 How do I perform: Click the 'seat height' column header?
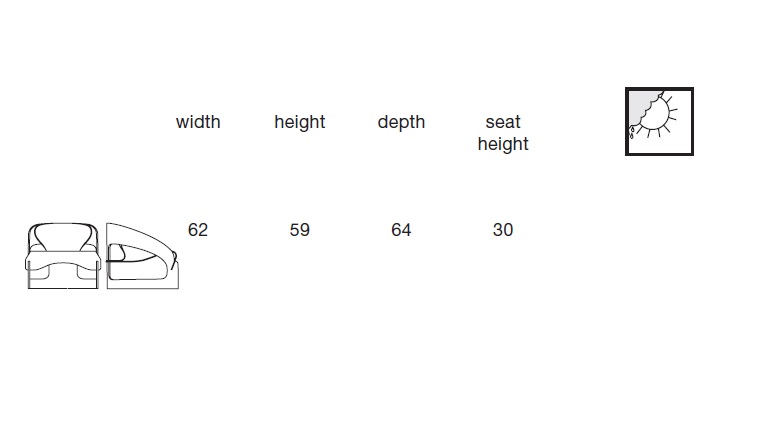tap(503, 133)
